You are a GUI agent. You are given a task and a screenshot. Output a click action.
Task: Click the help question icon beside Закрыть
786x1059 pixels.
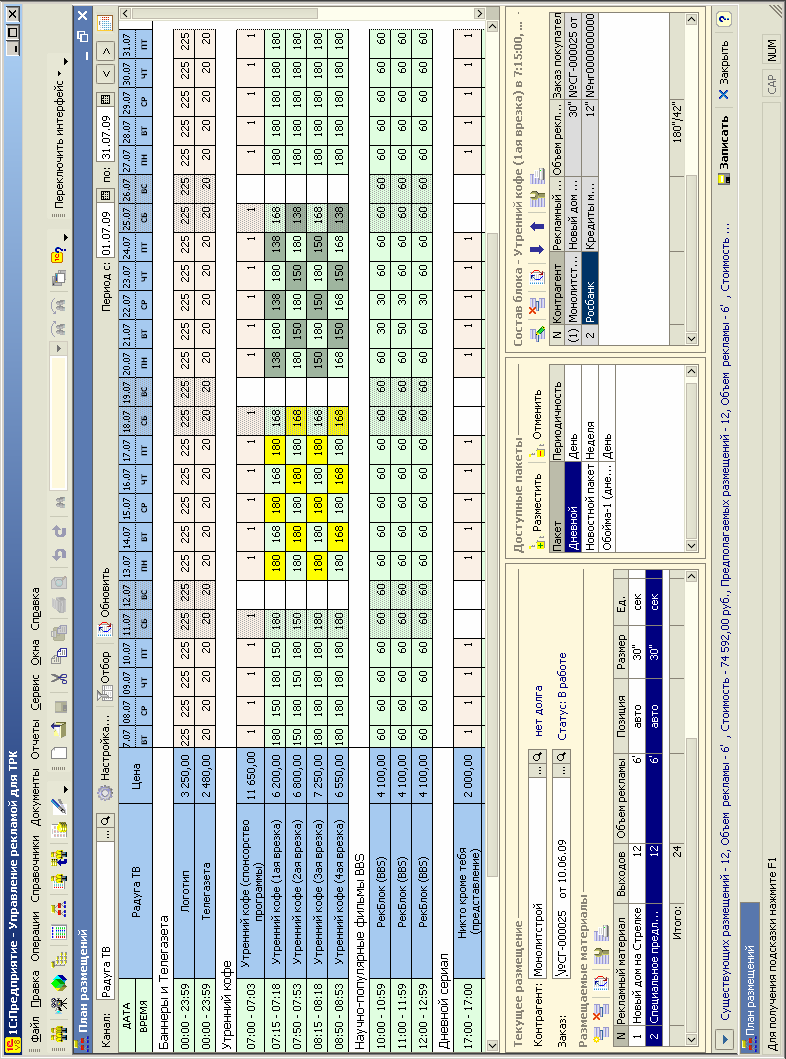(x=725, y=20)
